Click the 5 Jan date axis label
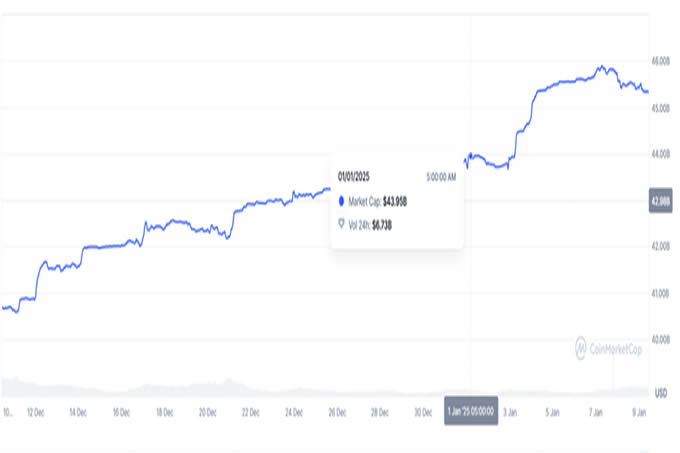This screenshot has width=680, height=453. [x=553, y=411]
